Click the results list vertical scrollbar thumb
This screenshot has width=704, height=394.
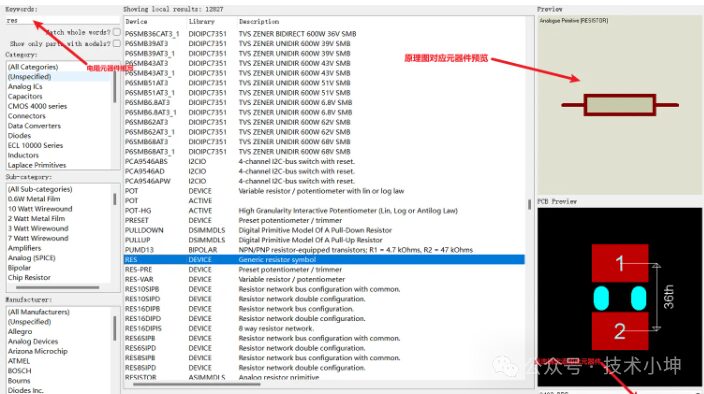coord(529,204)
